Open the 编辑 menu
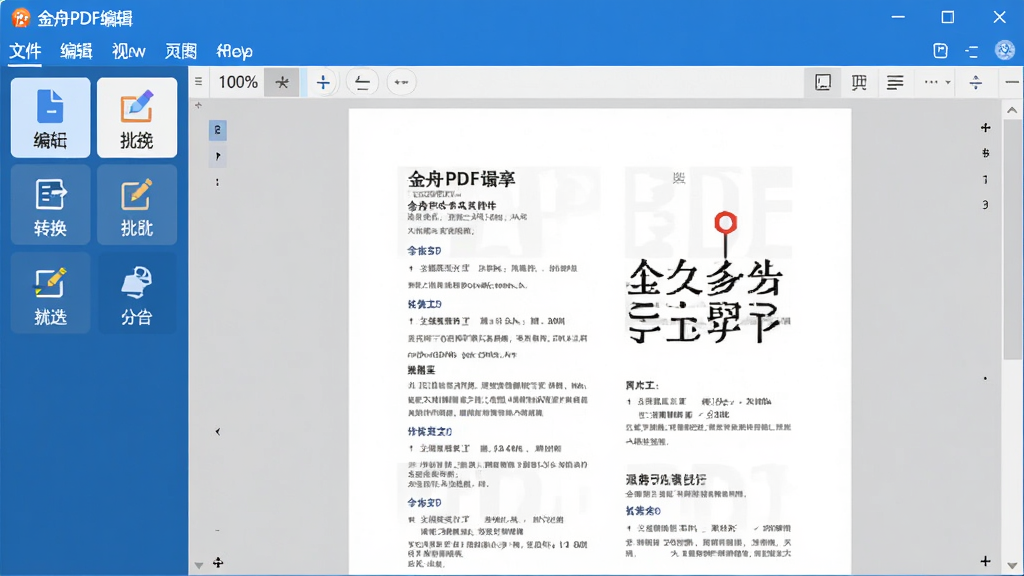The width and height of the screenshot is (1024, 576). tap(76, 51)
